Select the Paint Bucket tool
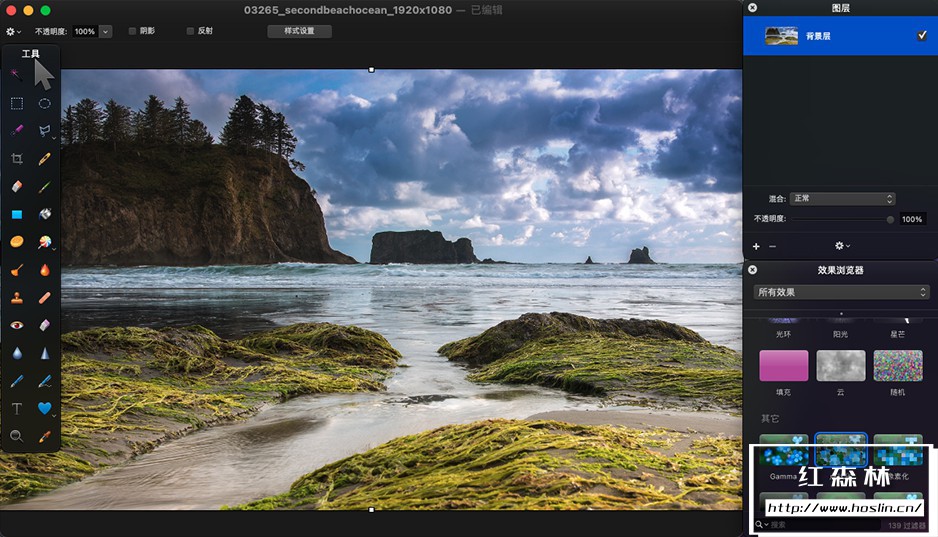Image resolution: width=938 pixels, height=537 pixels. [x=44, y=214]
